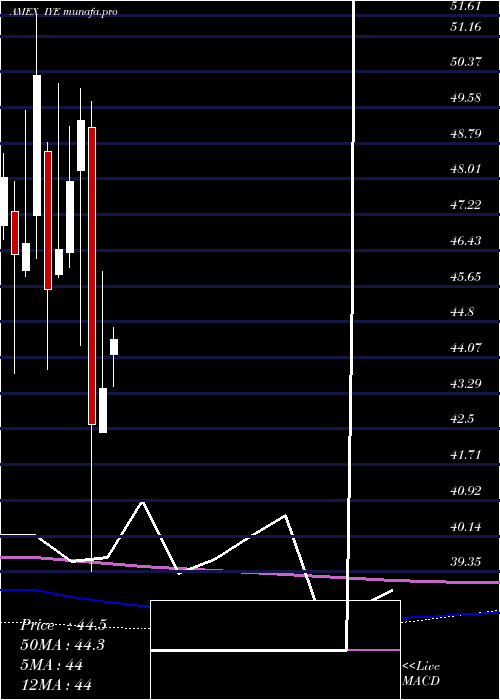
Task: Click the small white candle near 44.07
Action: (x=114, y=347)
